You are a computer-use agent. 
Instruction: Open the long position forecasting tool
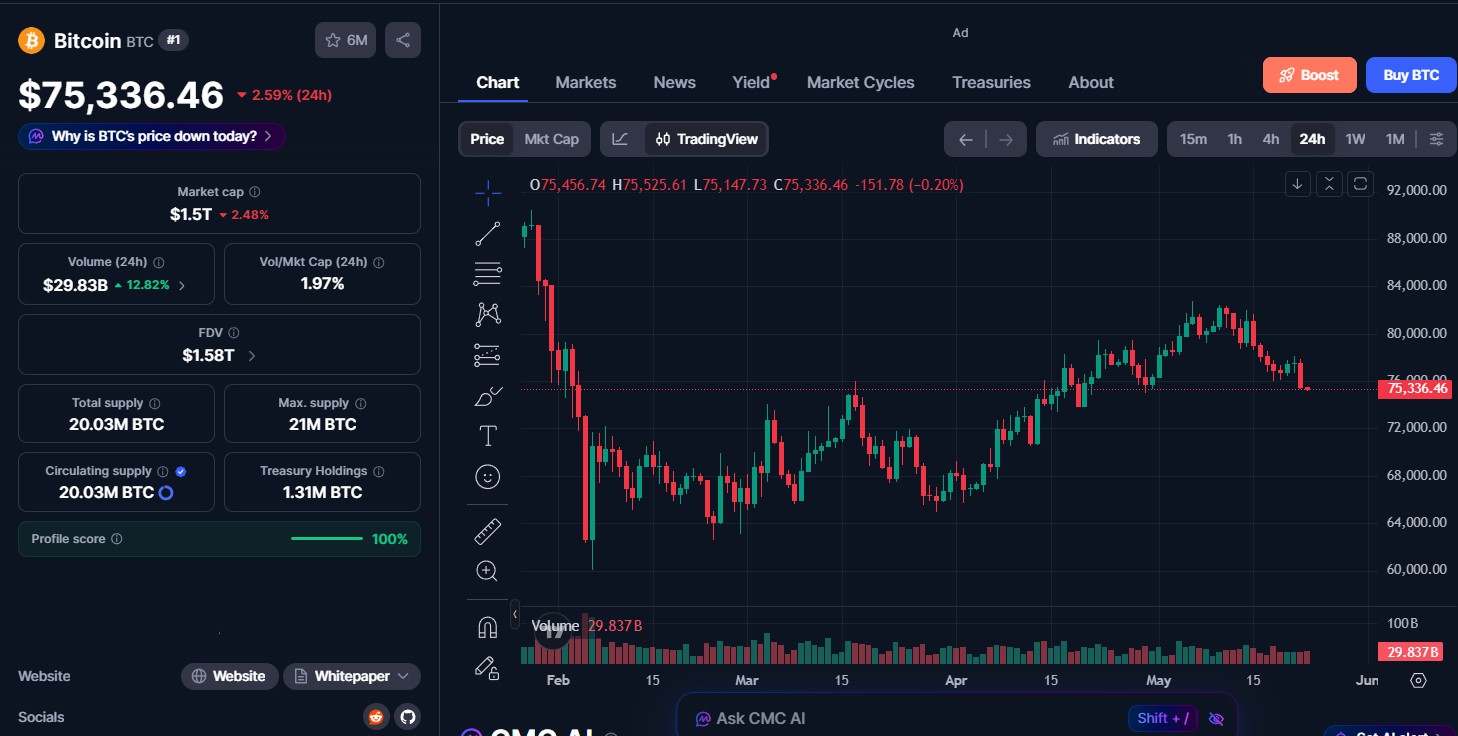point(488,355)
